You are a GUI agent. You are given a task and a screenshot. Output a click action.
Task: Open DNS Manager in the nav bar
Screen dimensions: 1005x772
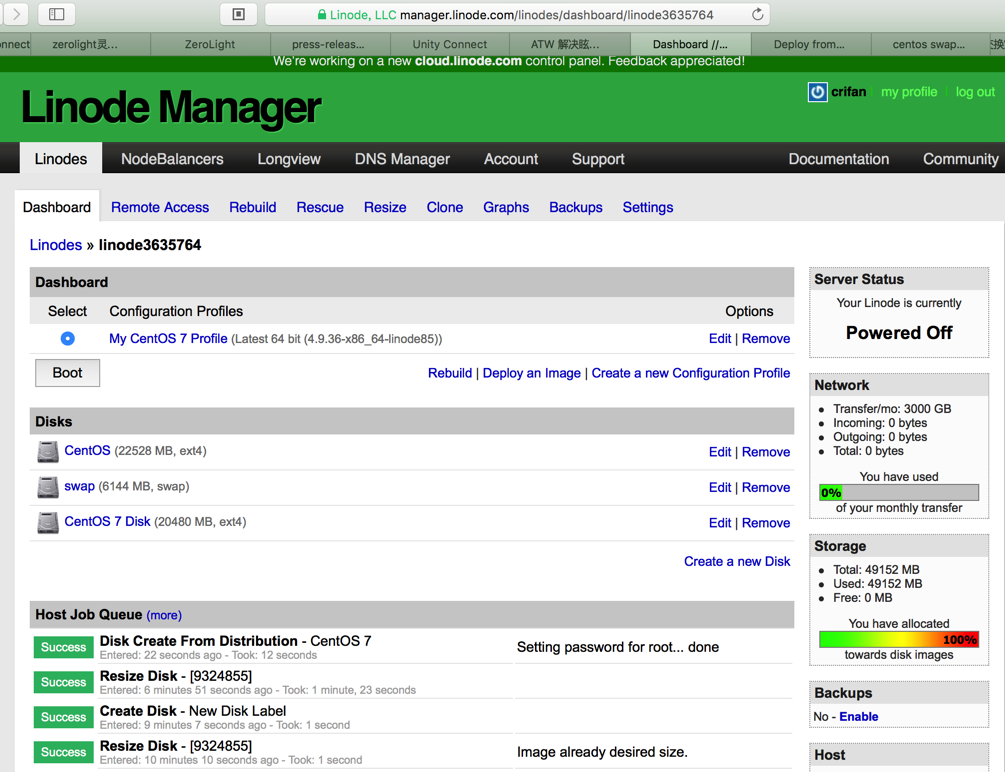(403, 159)
